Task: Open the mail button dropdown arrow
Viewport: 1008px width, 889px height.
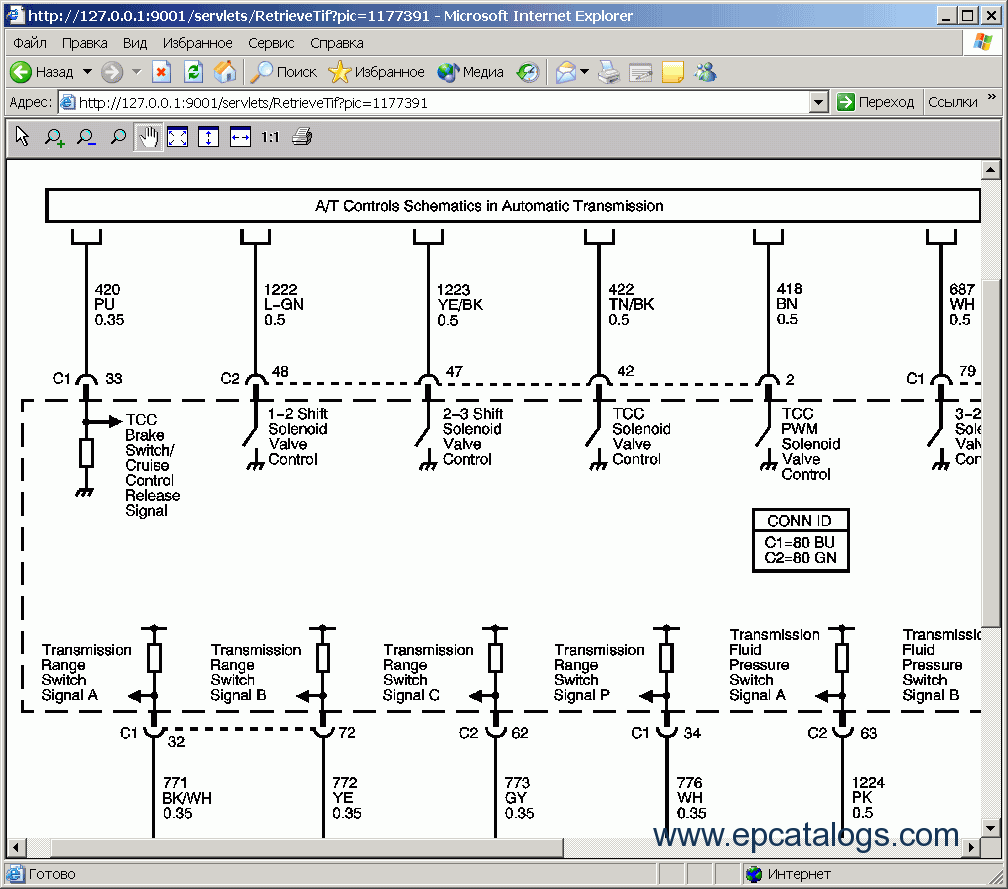Action: pos(584,72)
